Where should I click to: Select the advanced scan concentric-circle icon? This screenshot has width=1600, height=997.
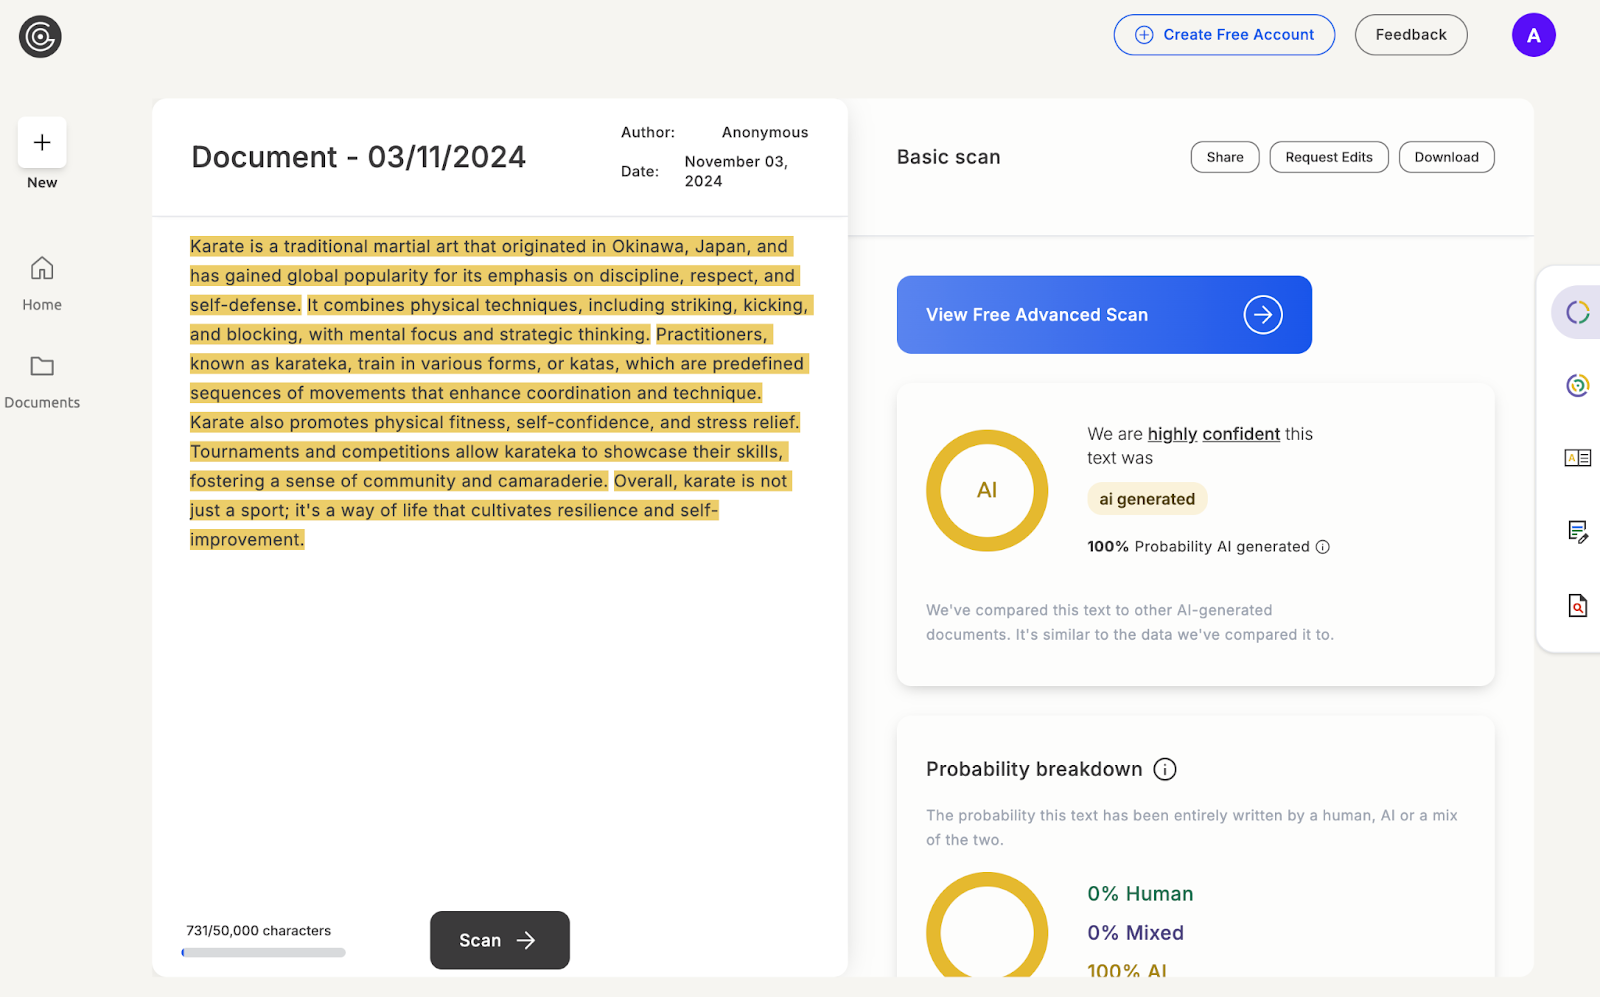(x=1577, y=385)
